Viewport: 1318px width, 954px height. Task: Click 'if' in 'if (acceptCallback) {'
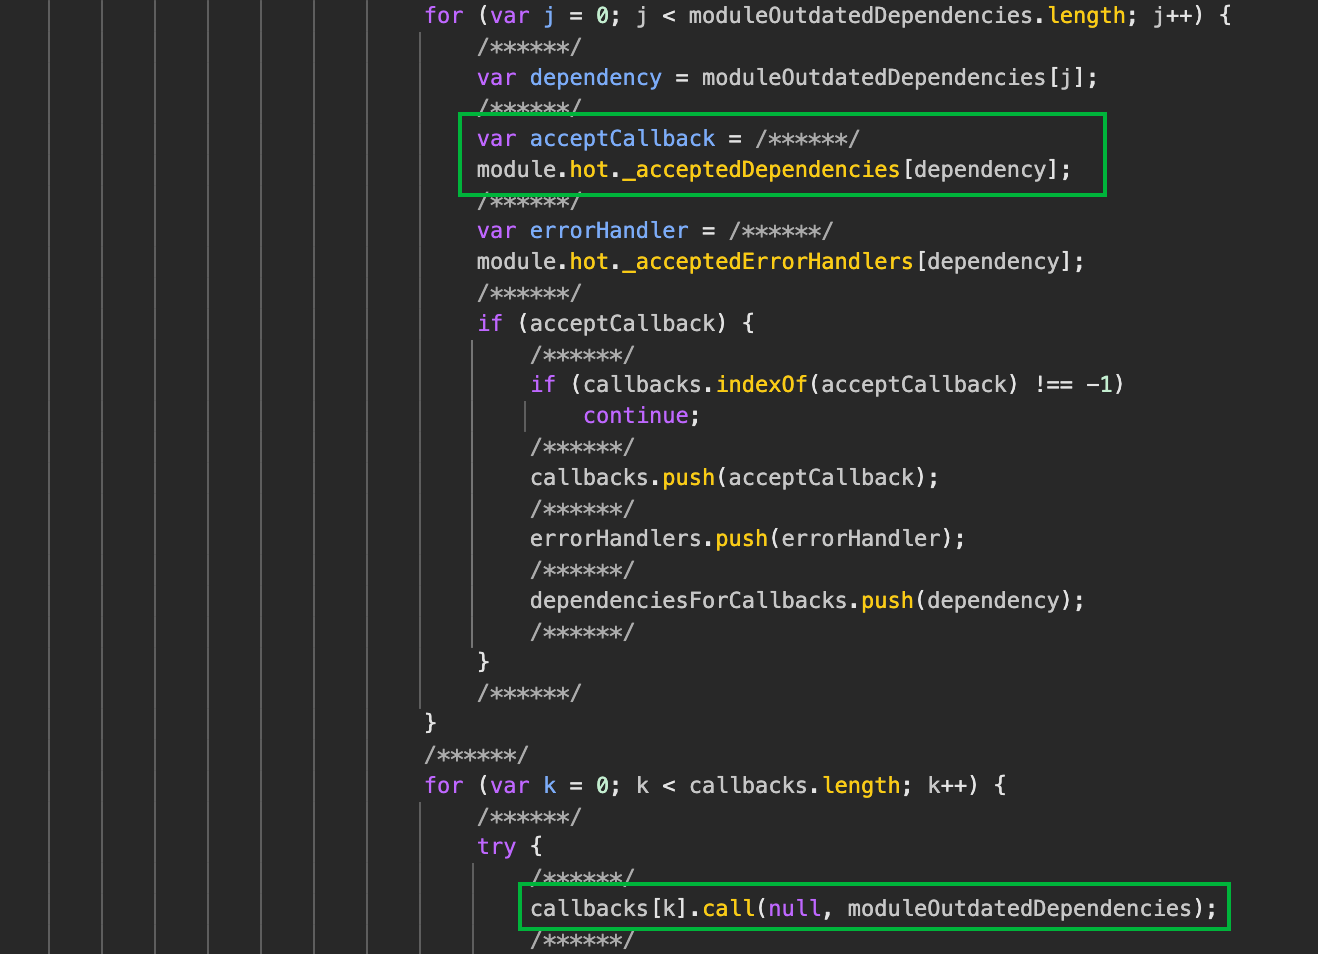pyautogui.click(x=490, y=324)
